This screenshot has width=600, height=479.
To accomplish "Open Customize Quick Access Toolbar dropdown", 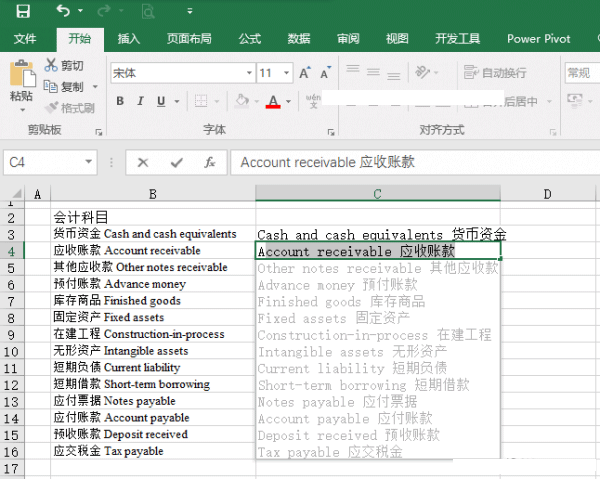I will (x=190, y=11).
